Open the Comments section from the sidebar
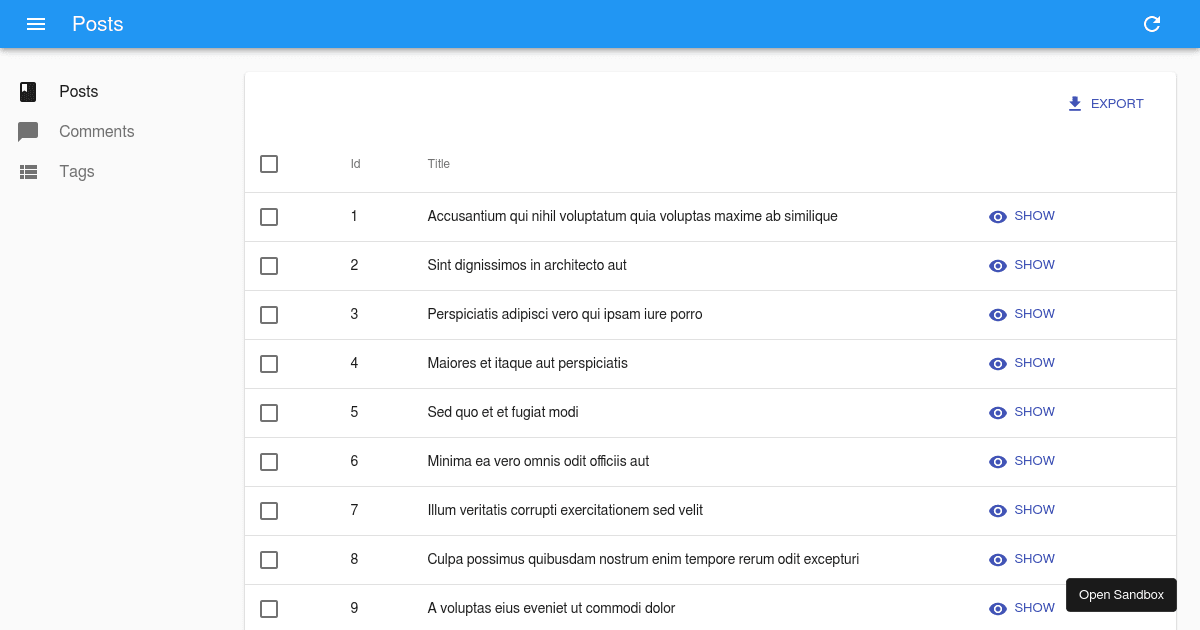 click(96, 131)
